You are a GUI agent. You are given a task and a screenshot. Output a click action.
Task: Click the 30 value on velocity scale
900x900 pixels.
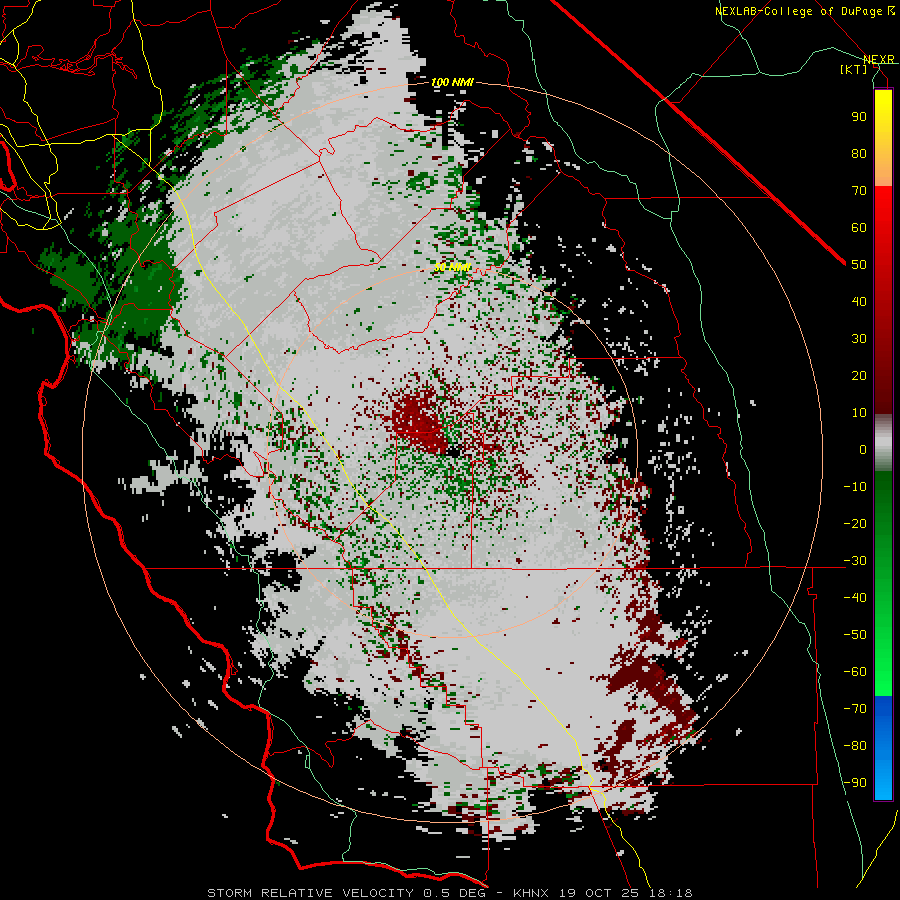point(859,339)
